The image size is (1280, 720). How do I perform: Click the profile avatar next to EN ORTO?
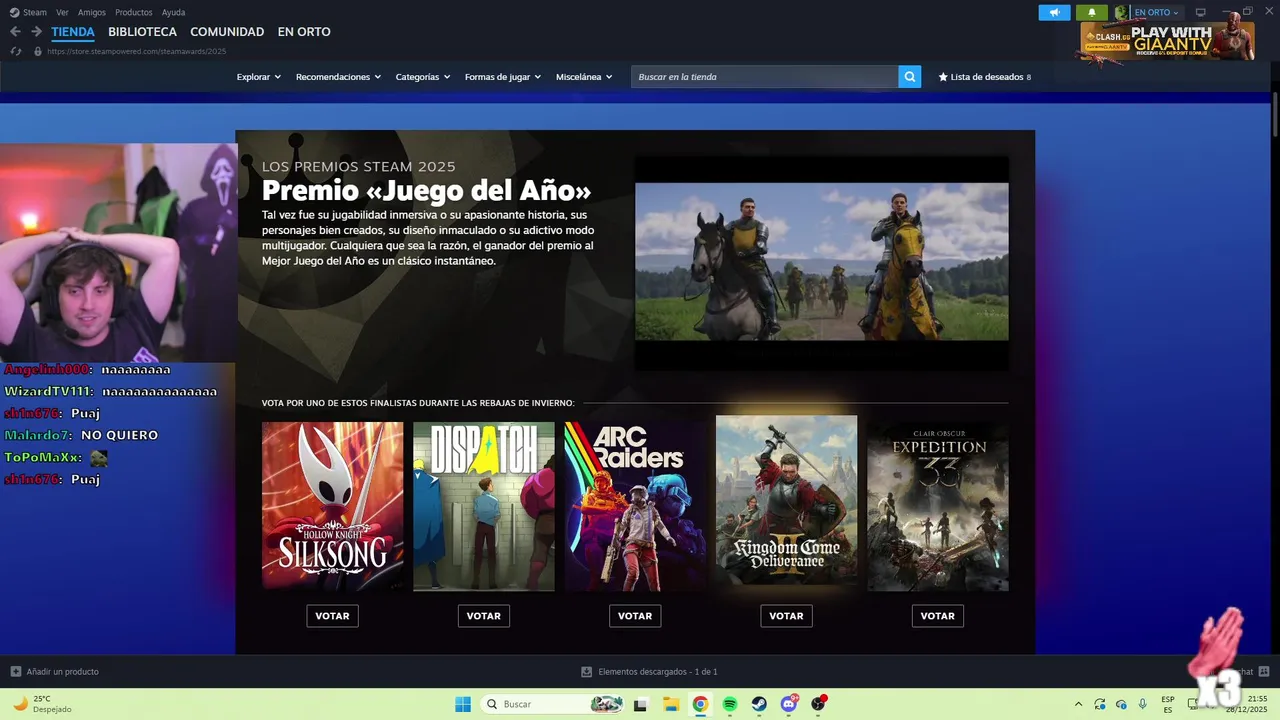click(x=1121, y=12)
